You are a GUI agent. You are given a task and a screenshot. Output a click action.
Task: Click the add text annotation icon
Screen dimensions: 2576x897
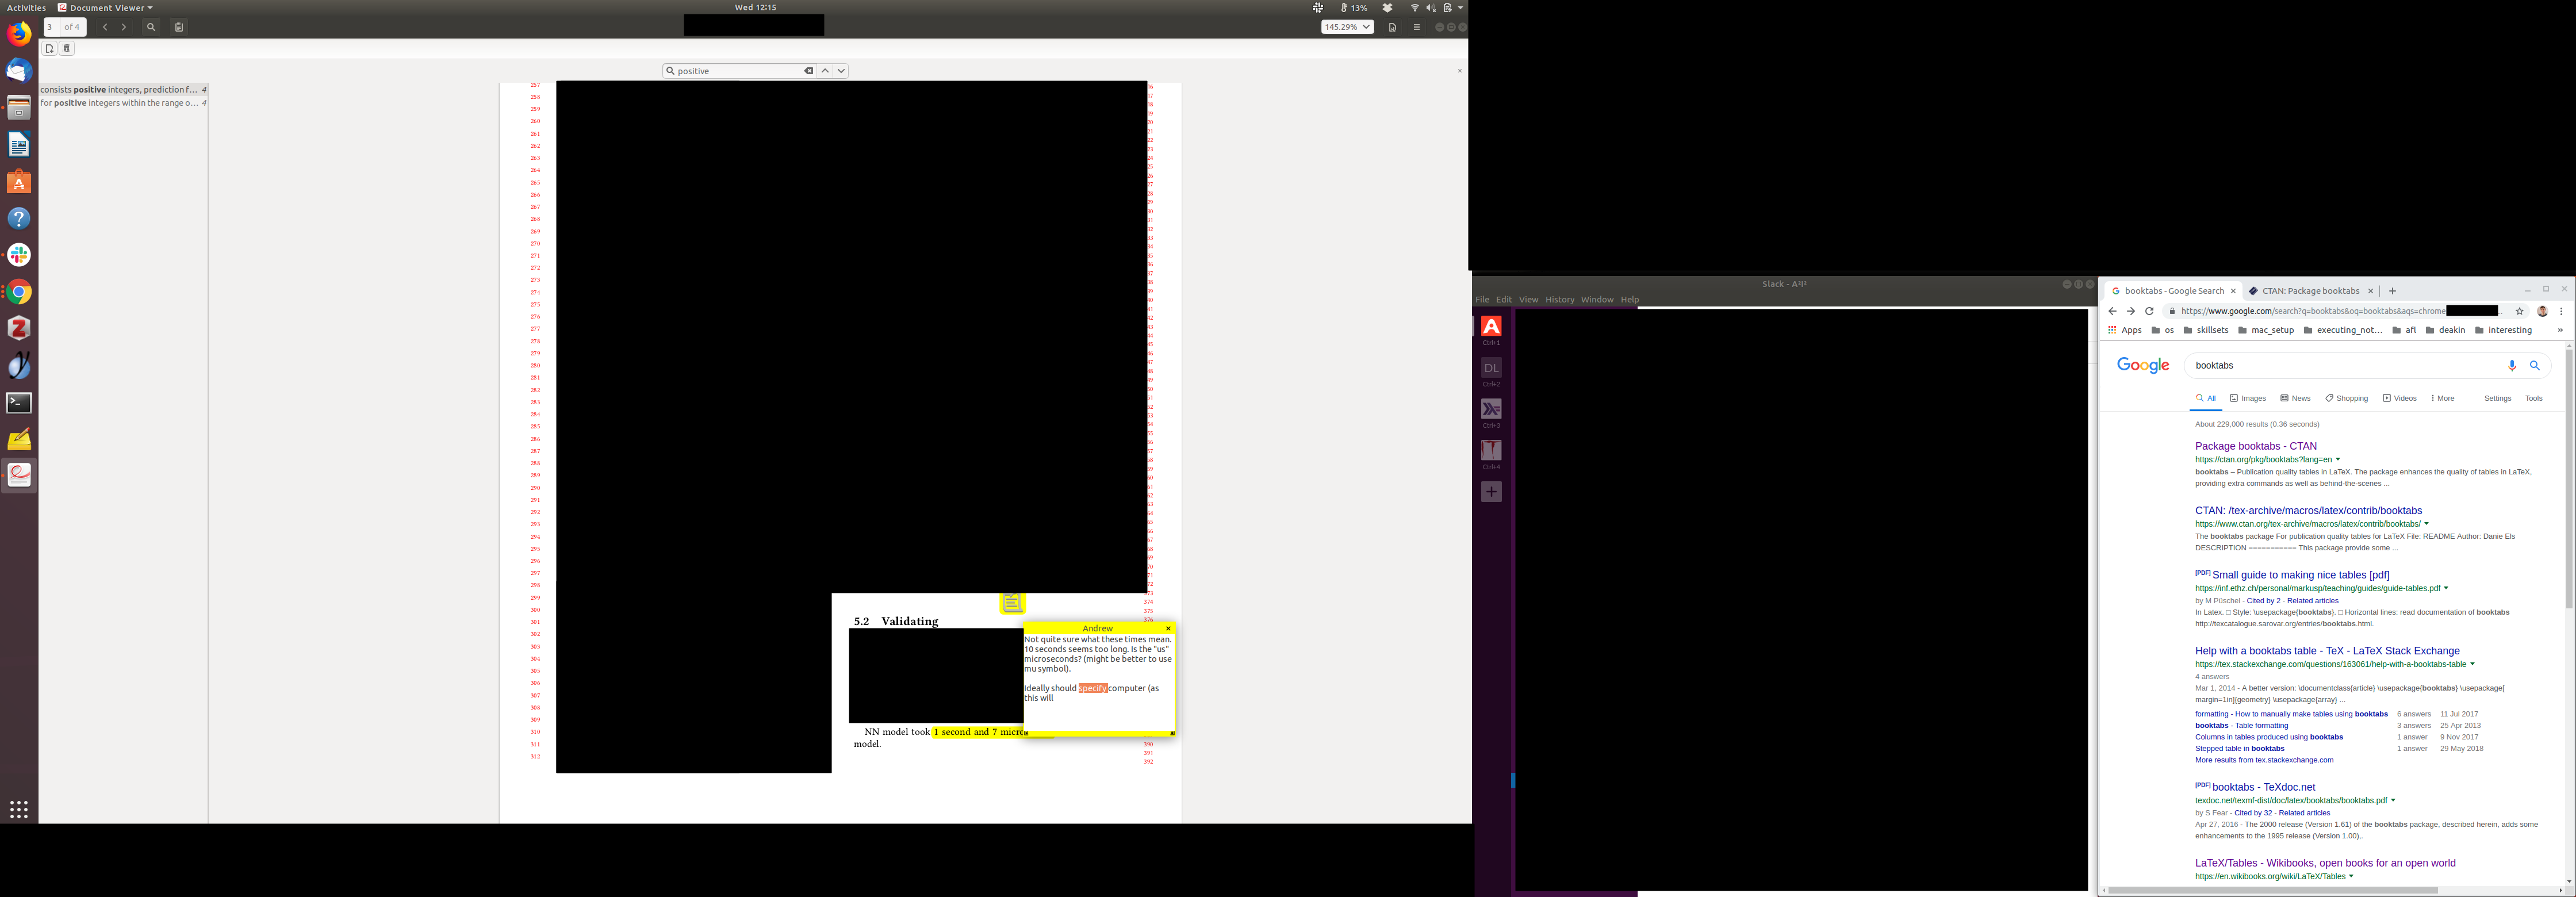pos(49,48)
